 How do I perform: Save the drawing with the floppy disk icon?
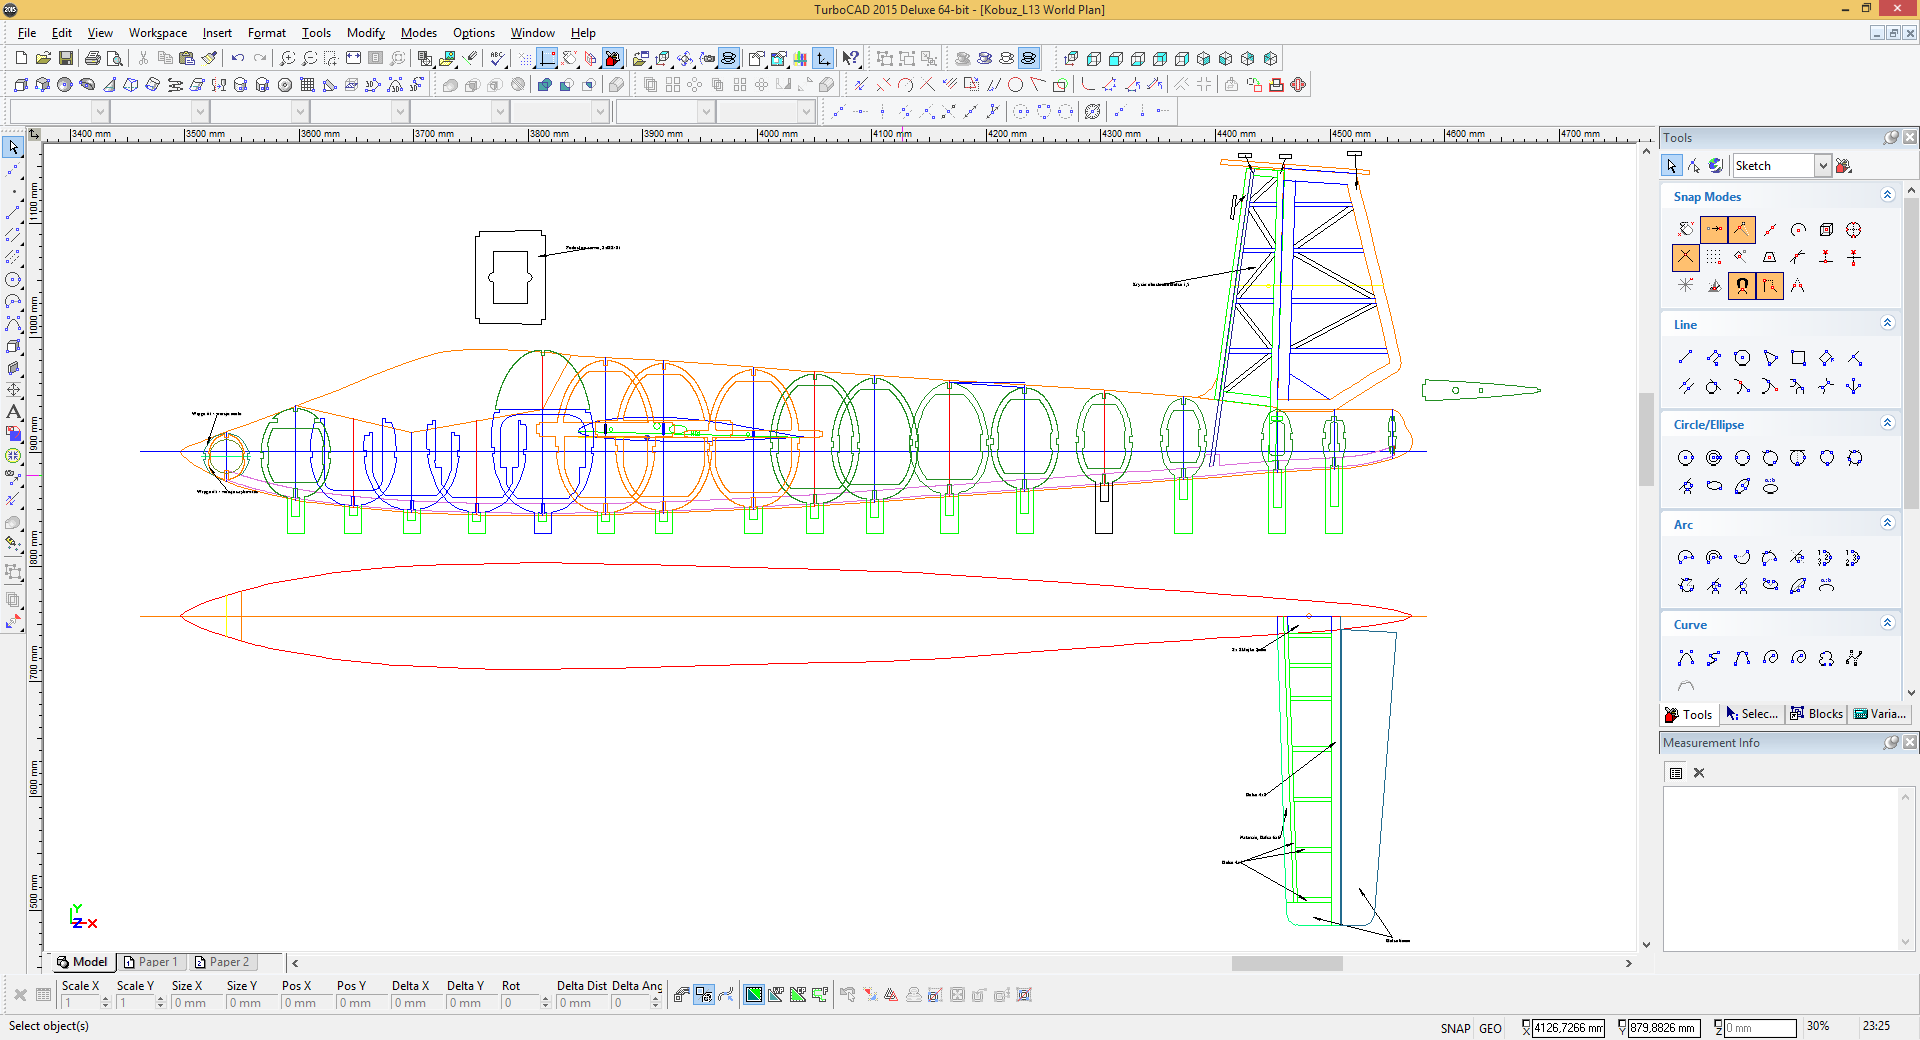tap(65, 59)
